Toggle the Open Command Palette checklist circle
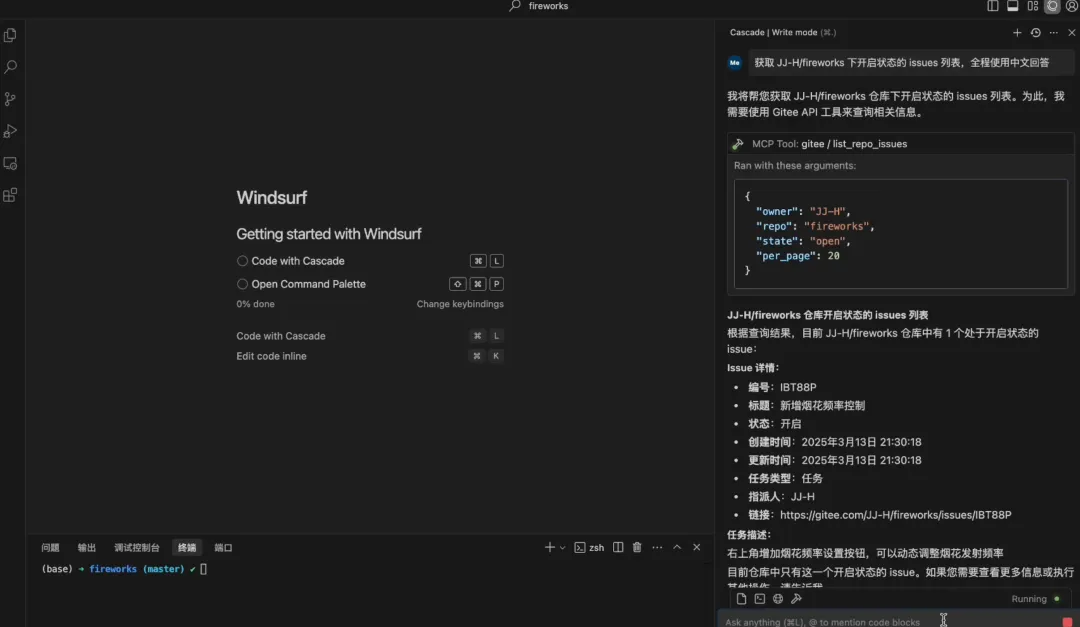Viewport: 1080px width, 627px height. (x=242, y=284)
